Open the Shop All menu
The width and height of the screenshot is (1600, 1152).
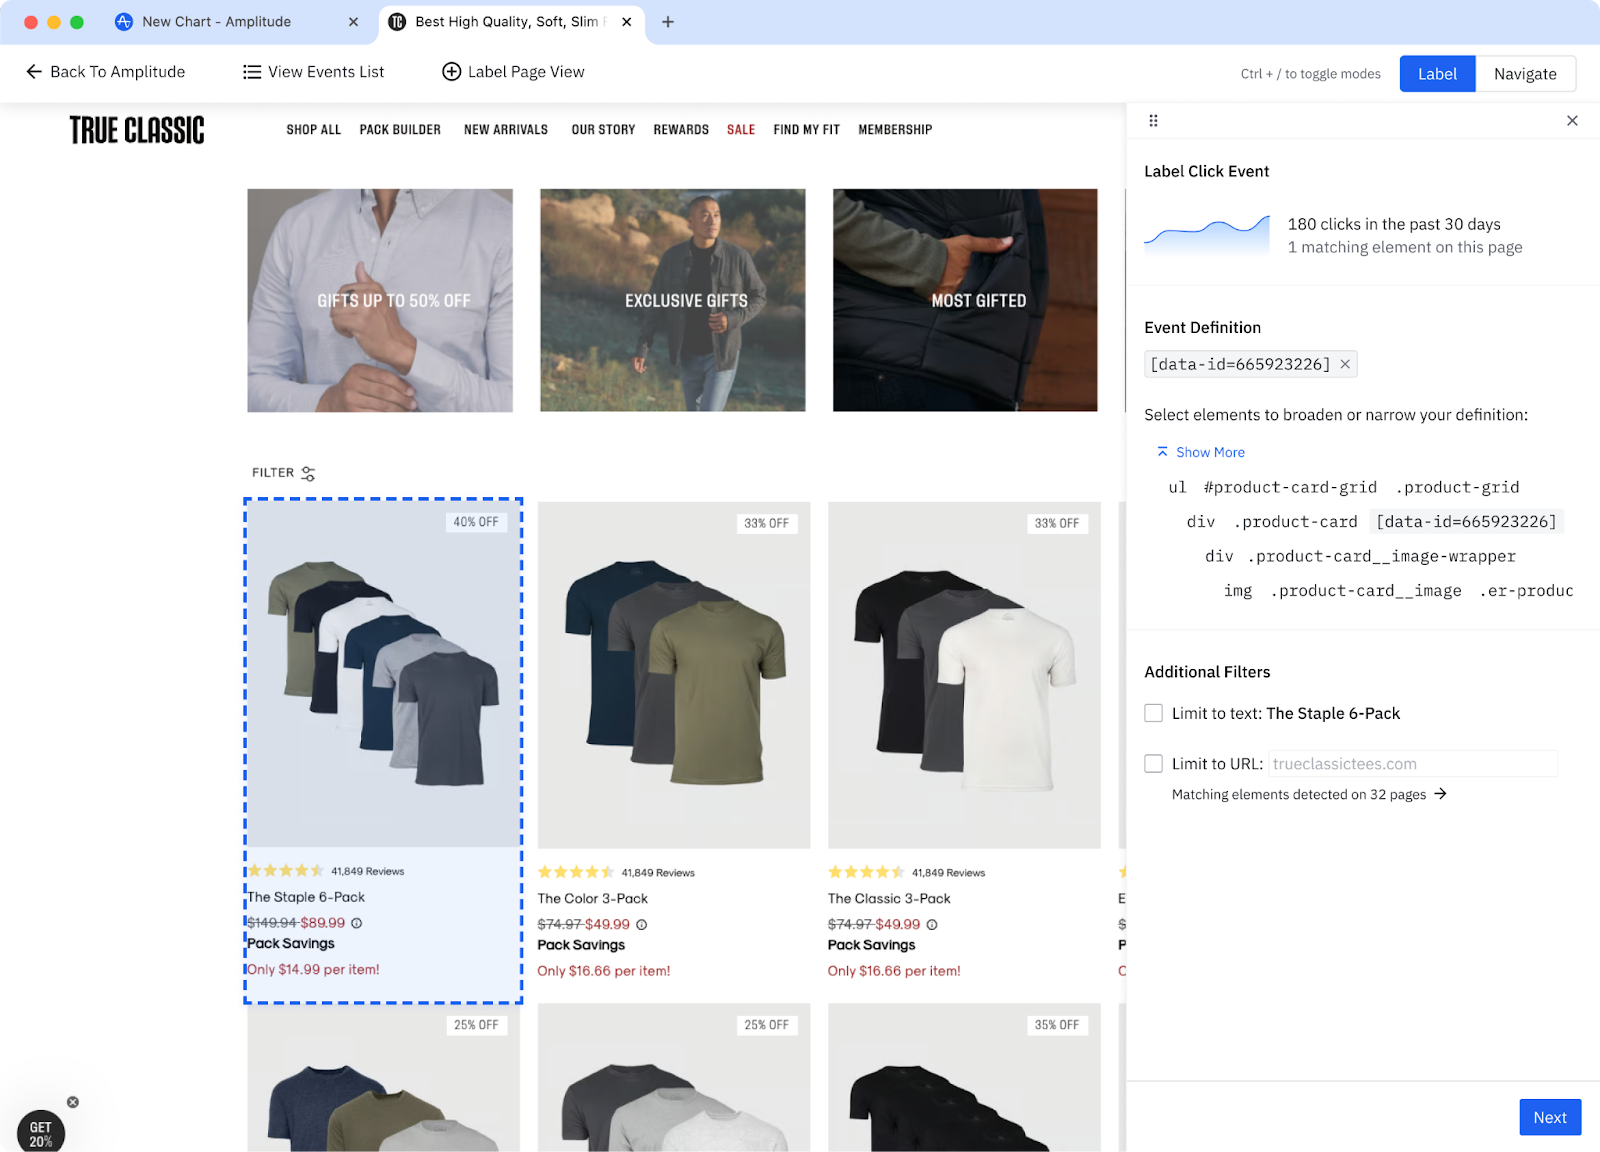tap(314, 130)
